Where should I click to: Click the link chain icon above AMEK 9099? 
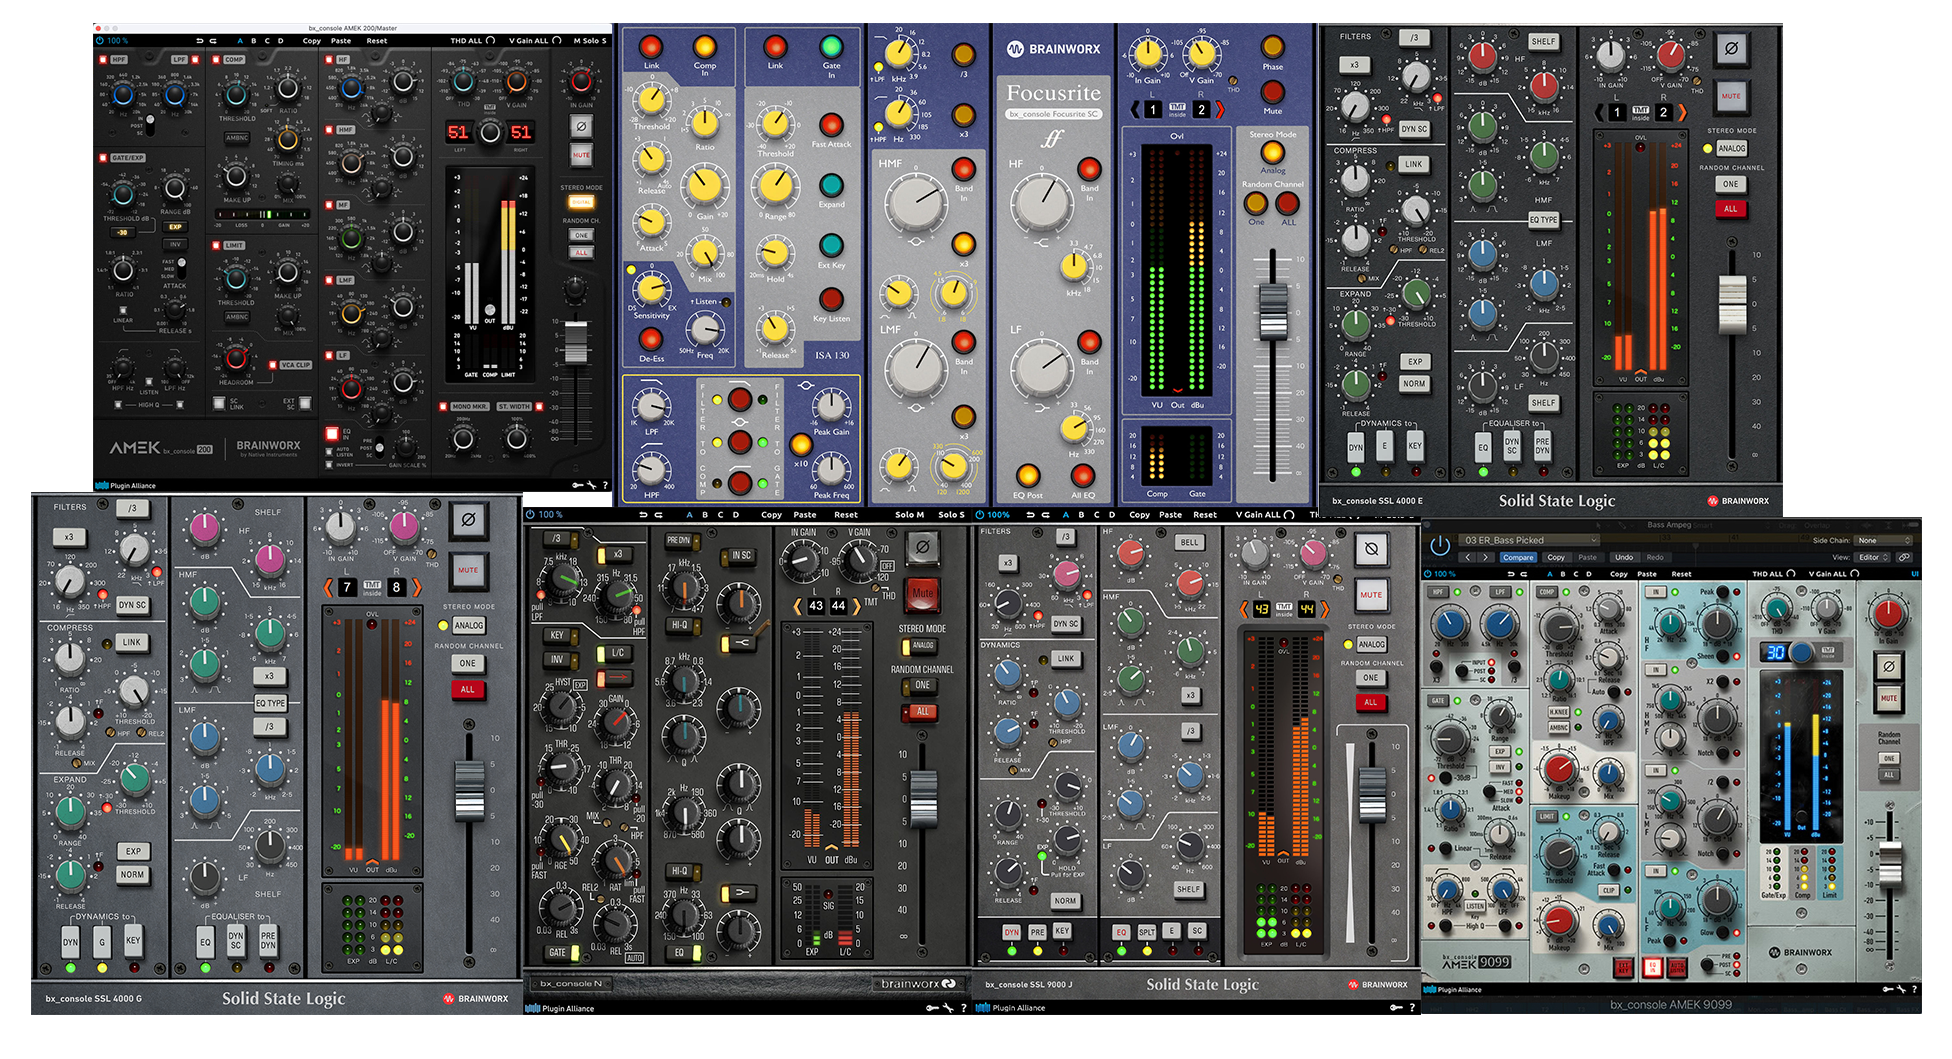1905,557
